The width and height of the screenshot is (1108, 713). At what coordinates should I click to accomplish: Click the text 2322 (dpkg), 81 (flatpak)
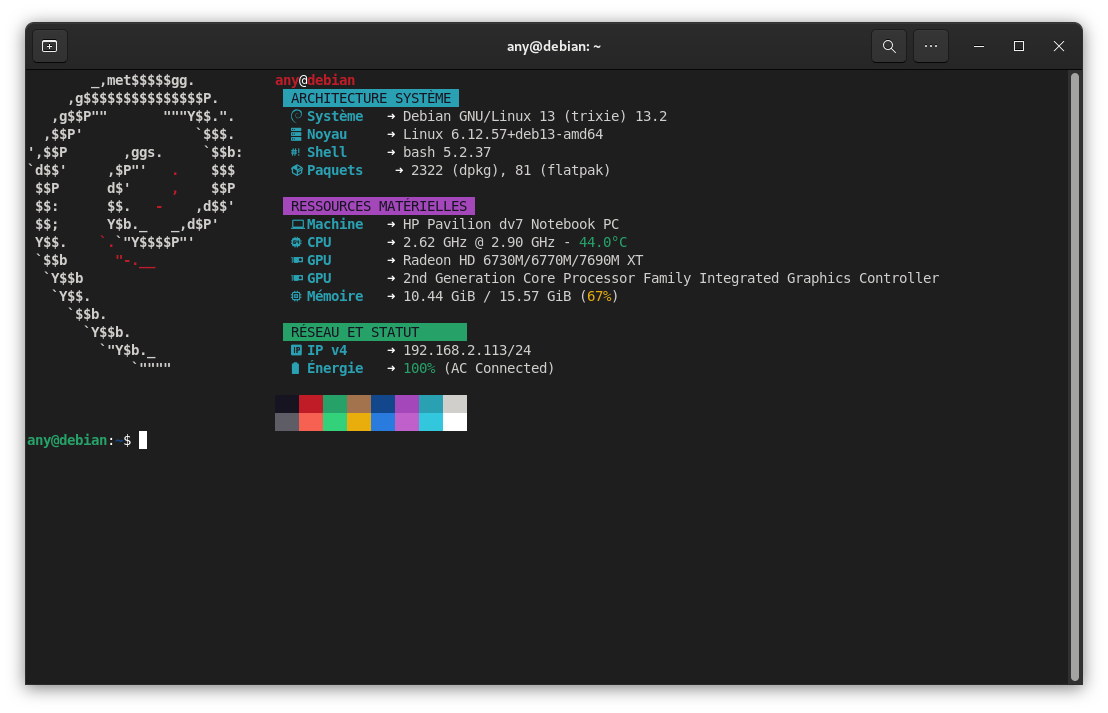pyautogui.click(x=511, y=170)
